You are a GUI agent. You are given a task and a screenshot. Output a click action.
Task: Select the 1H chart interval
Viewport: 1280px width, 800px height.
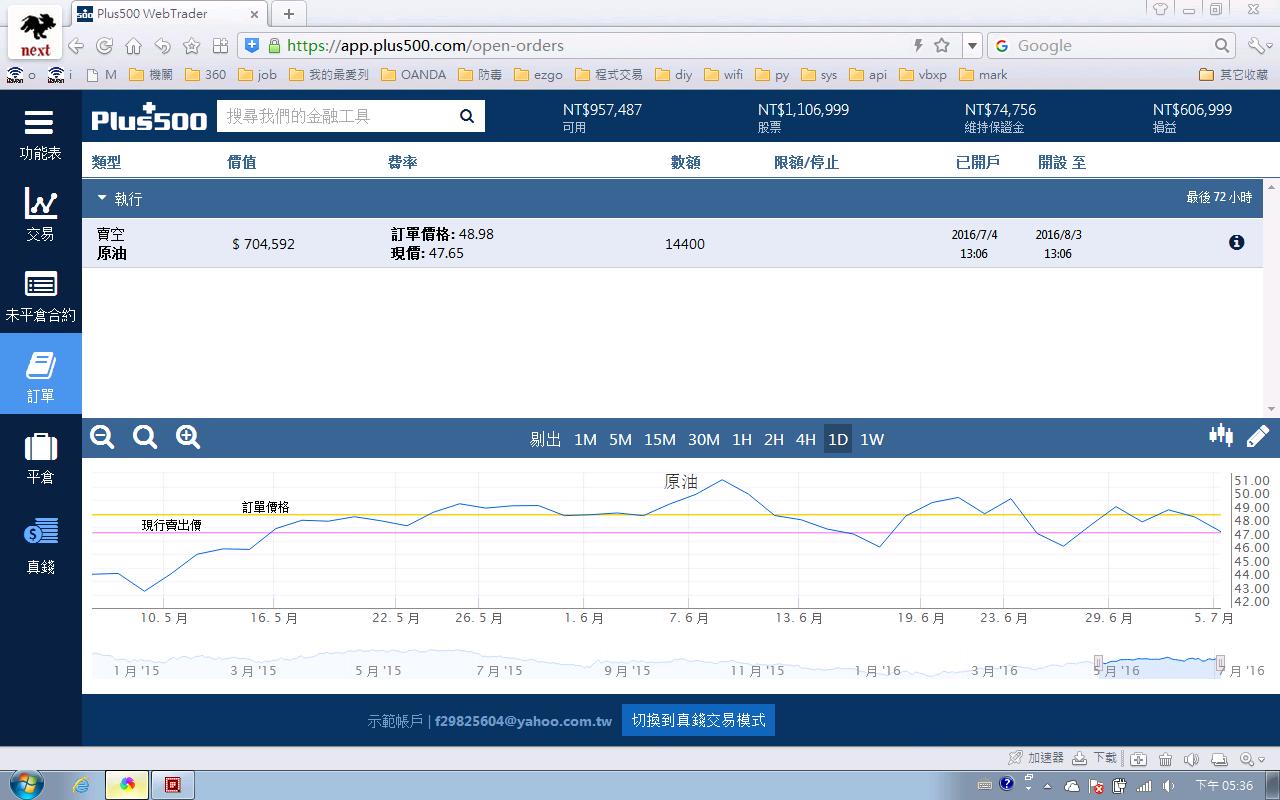742,439
